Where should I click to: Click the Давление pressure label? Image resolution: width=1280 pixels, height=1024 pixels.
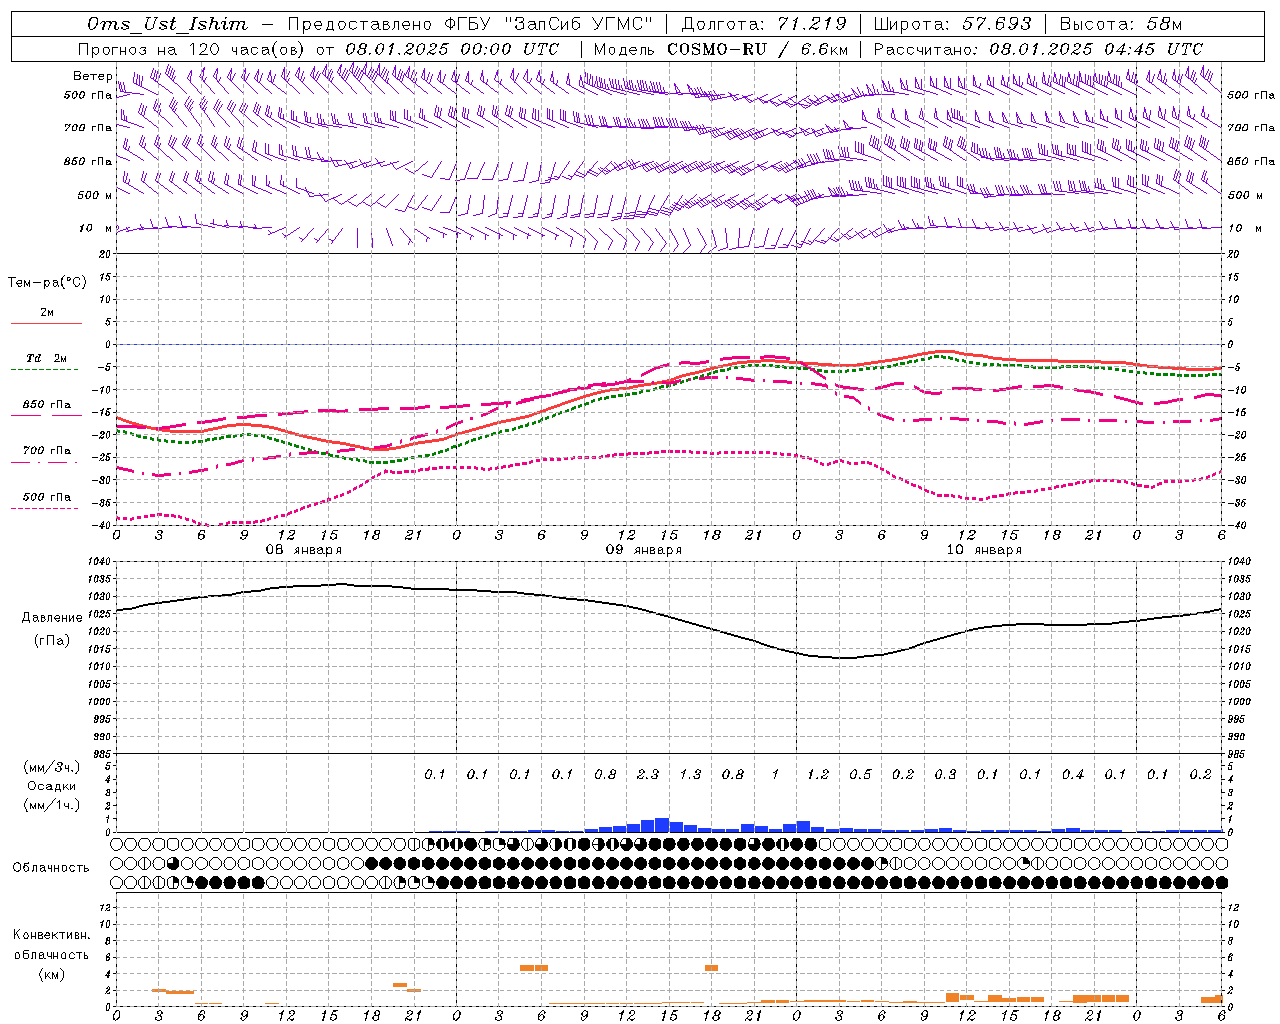51,618
